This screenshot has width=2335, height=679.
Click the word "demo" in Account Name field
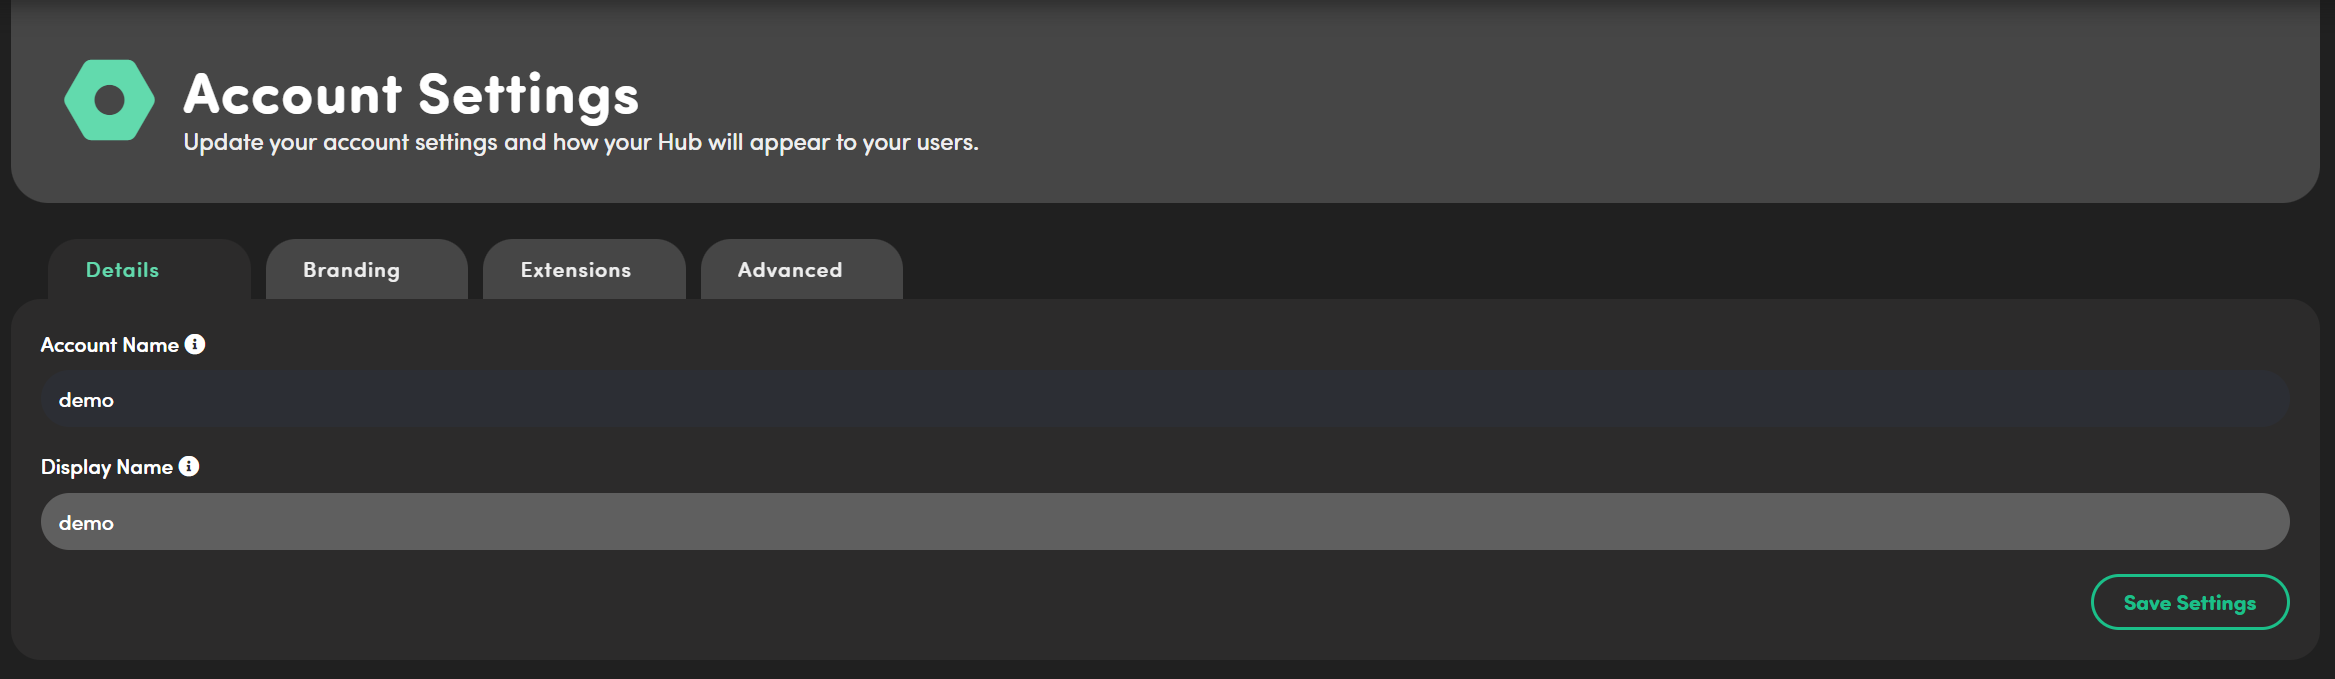(x=86, y=400)
